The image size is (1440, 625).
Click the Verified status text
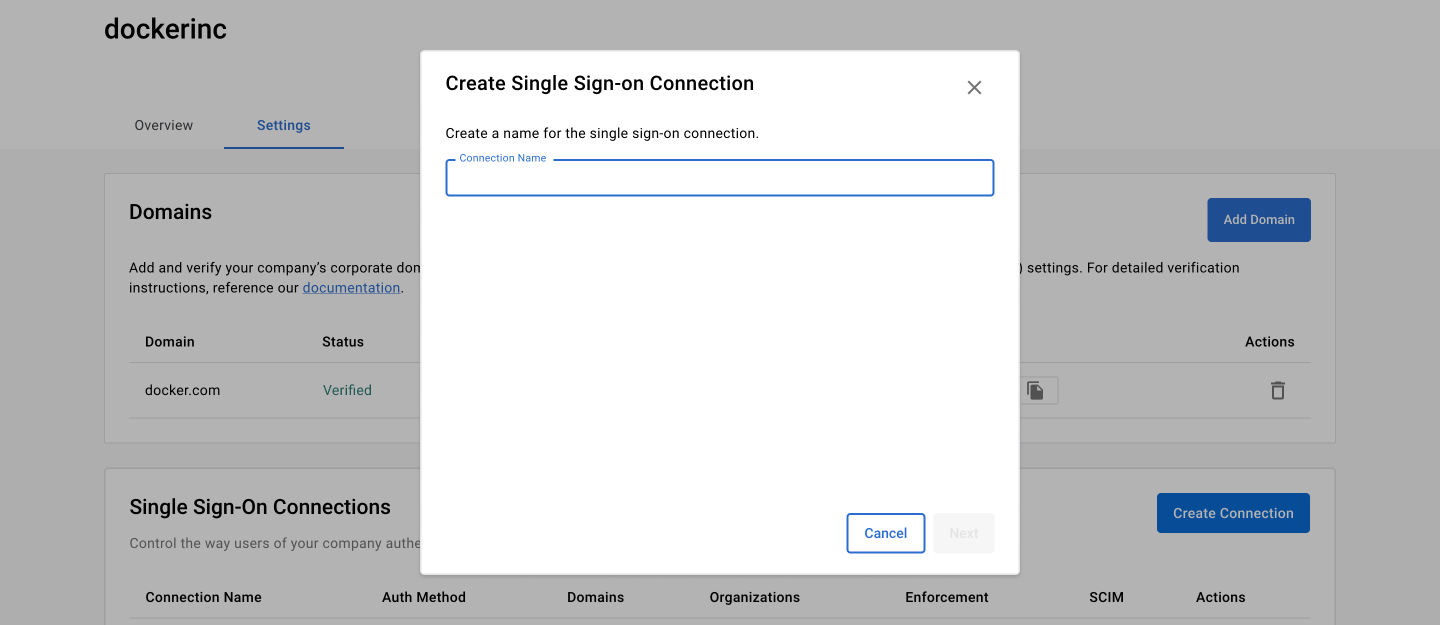tap(347, 391)
